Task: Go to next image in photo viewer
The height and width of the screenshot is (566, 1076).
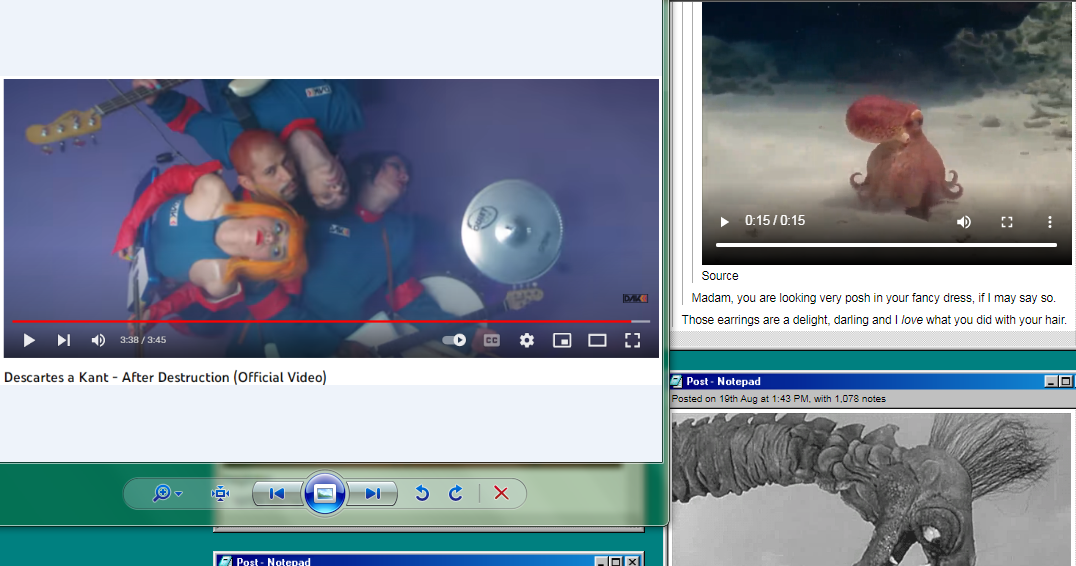Action: click(373, 493)
